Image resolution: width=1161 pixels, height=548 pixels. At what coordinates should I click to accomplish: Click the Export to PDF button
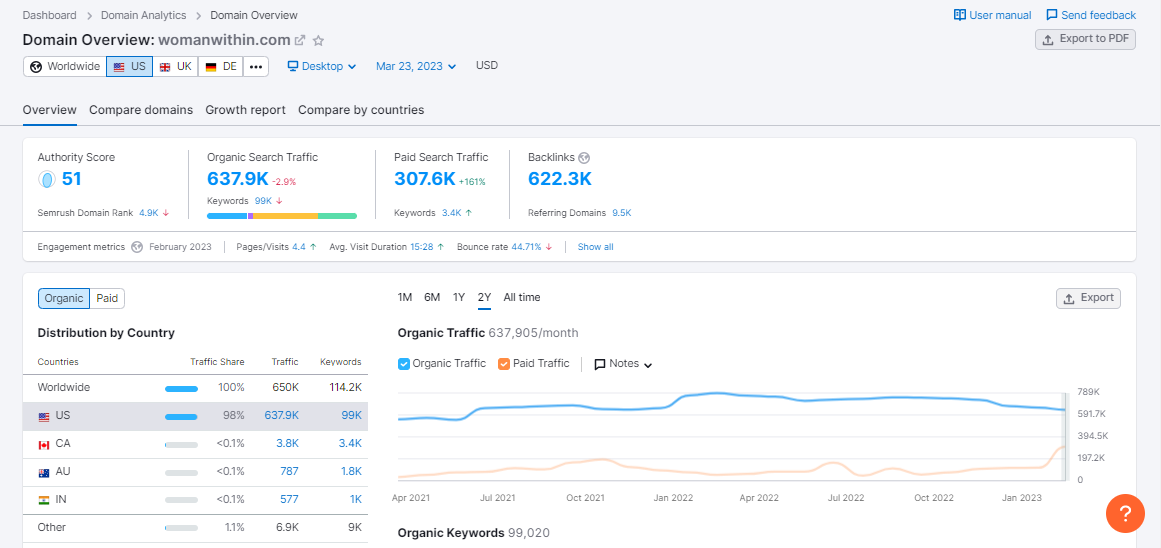coord(1085,39)
